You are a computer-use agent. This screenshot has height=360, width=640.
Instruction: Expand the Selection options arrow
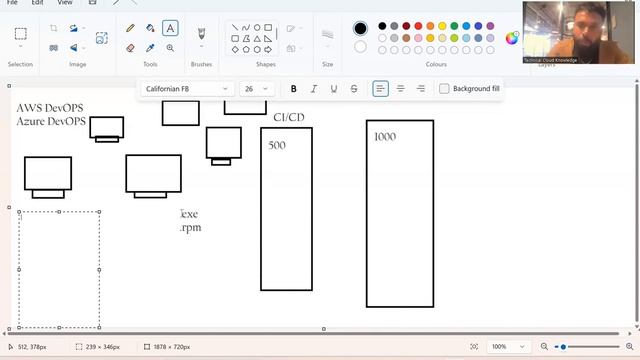[20, 47]
